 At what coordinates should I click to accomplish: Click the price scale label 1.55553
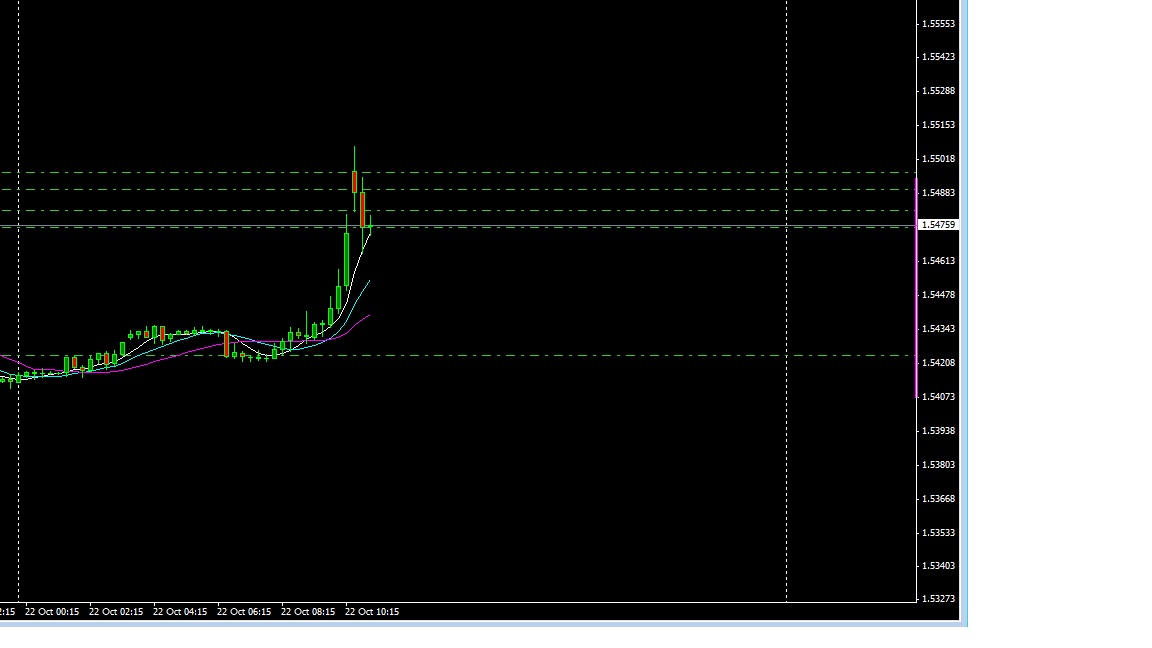(938, 22)
